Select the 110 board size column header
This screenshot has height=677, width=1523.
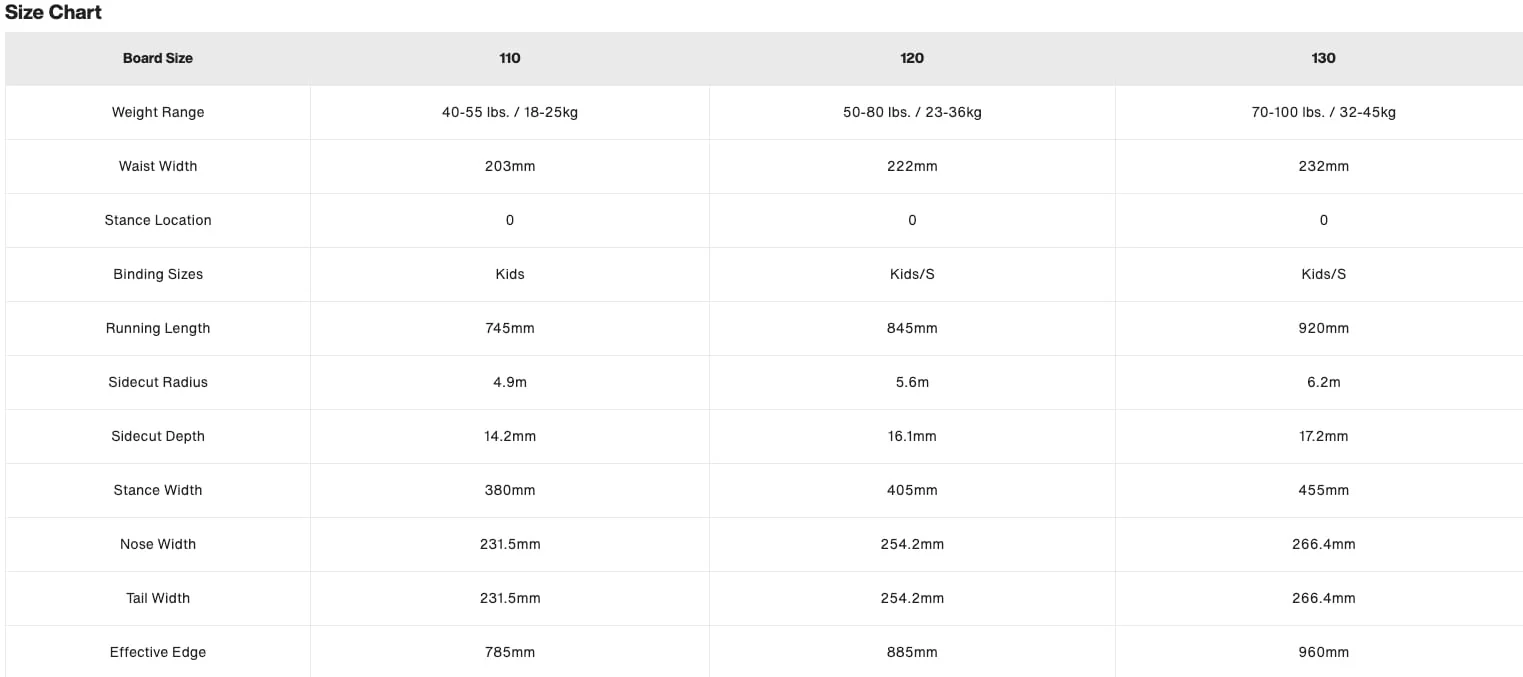click(510, 58)
